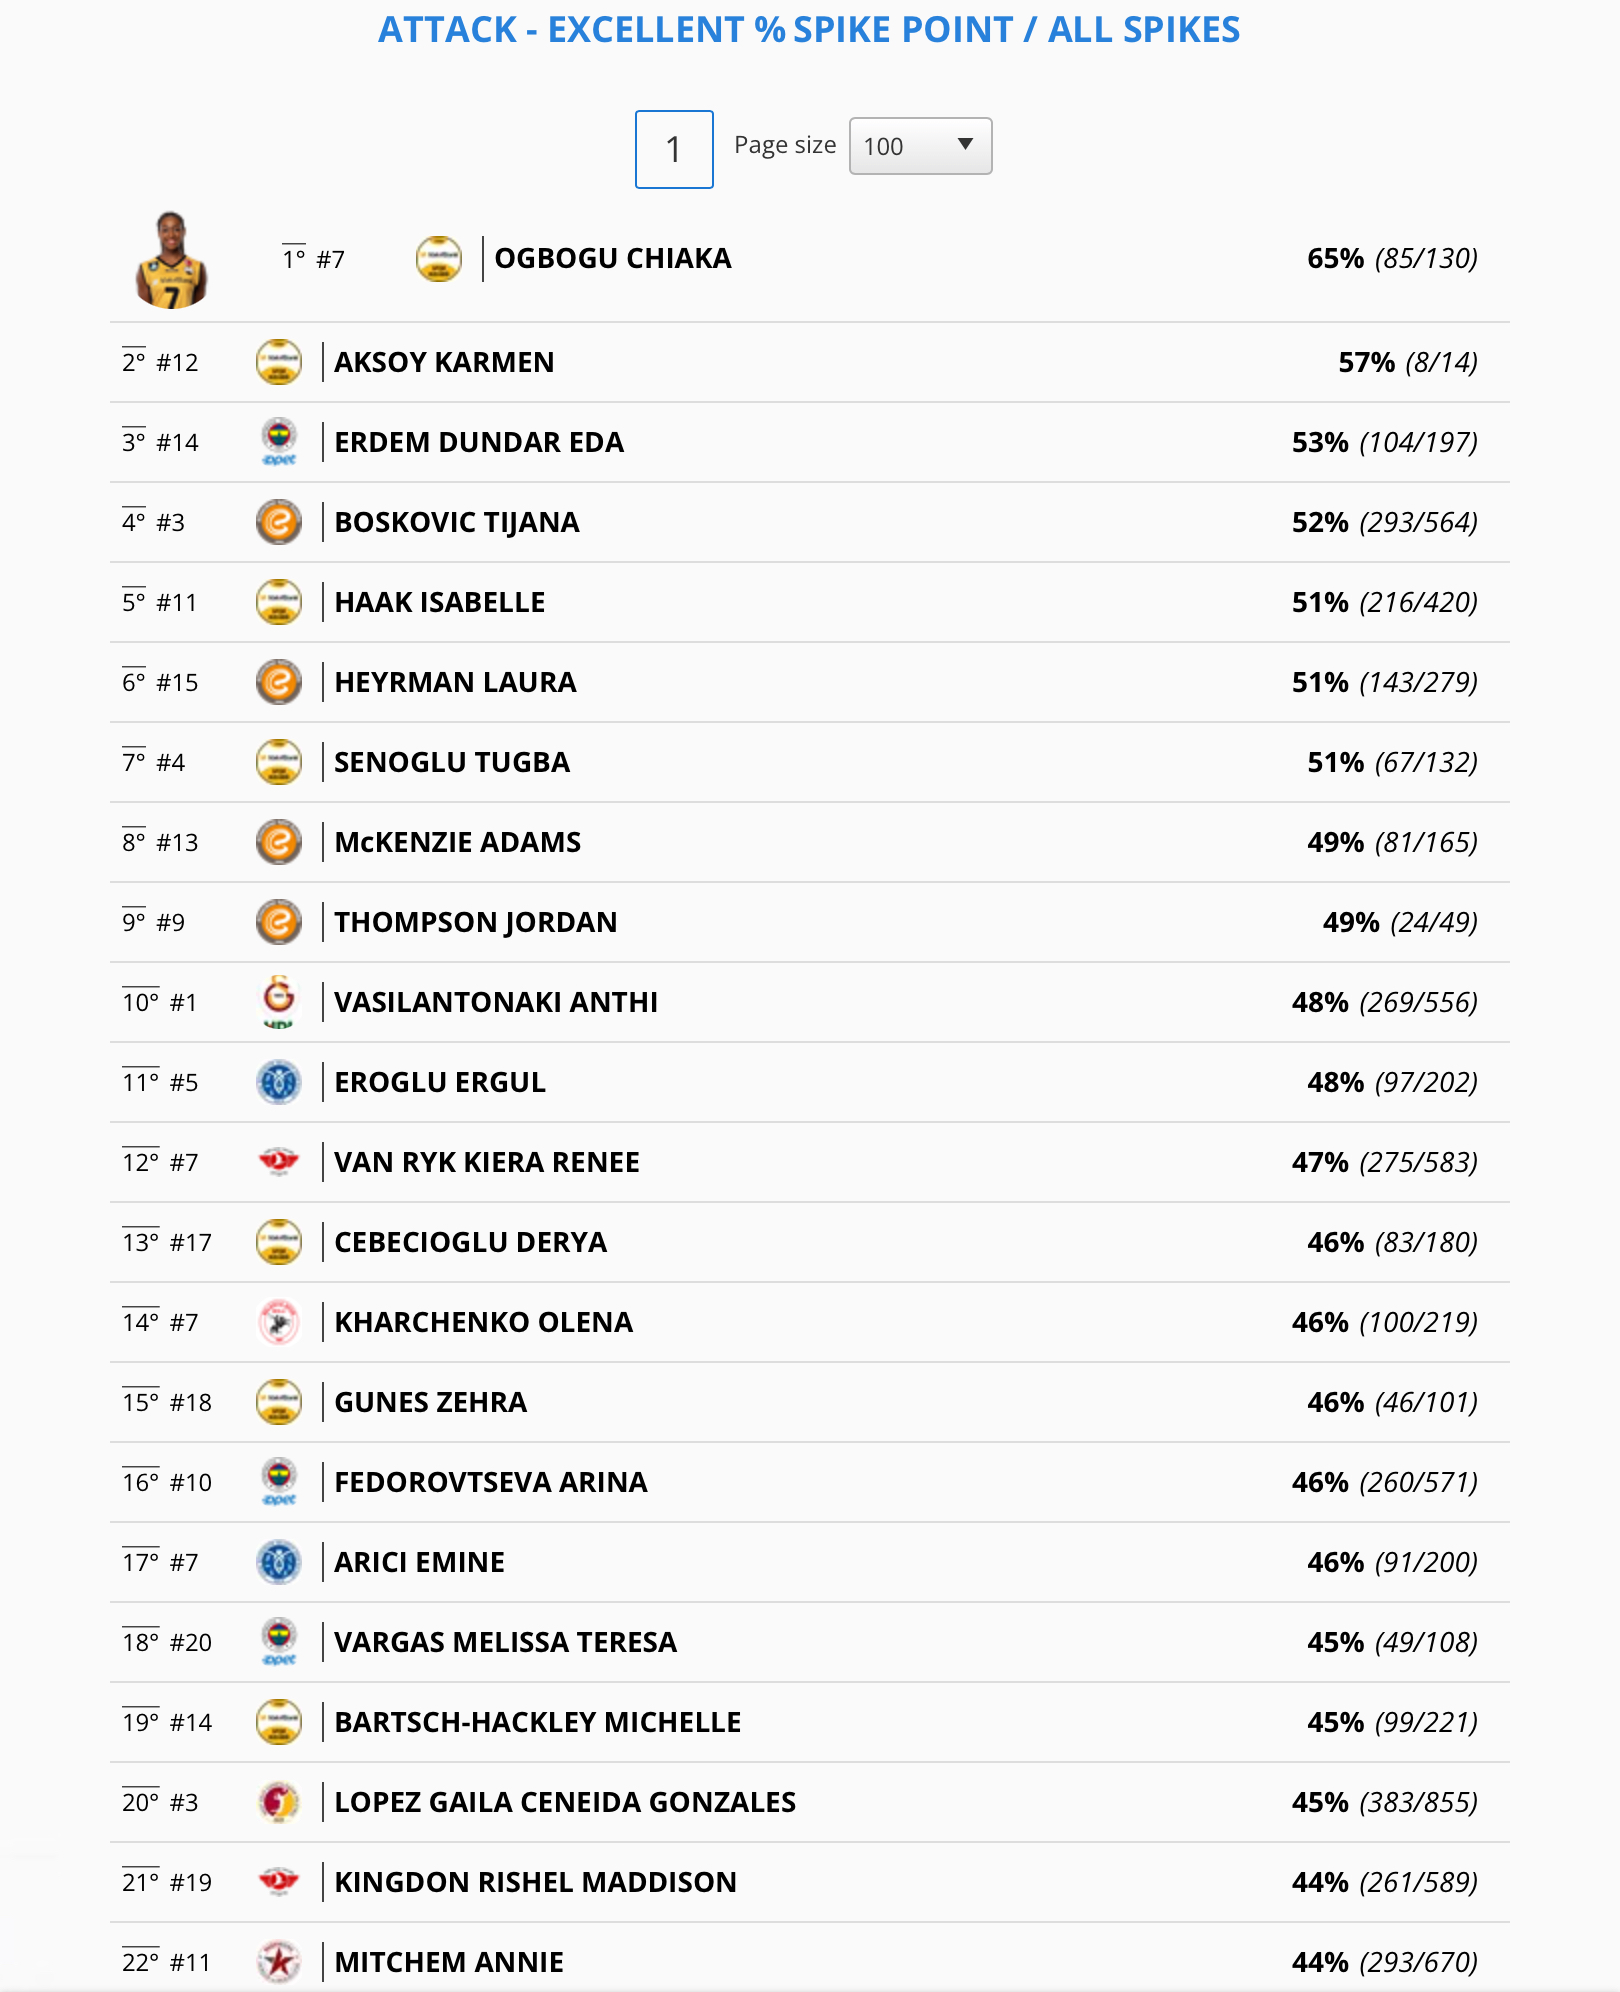Screen dimensions: 1620x1992
Task: Click team logo beside Erdem Dundar Eda
Action: point(279,442)
